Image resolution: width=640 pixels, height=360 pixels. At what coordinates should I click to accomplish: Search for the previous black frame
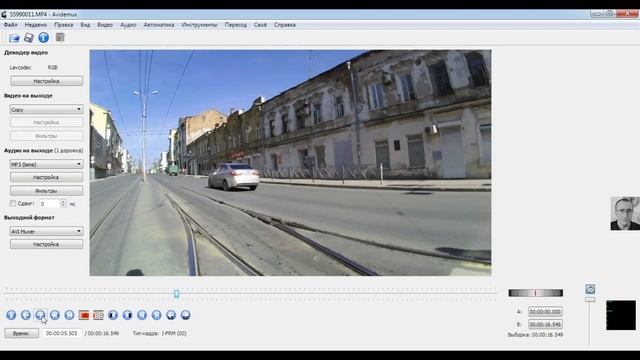[x=113, y=315]
